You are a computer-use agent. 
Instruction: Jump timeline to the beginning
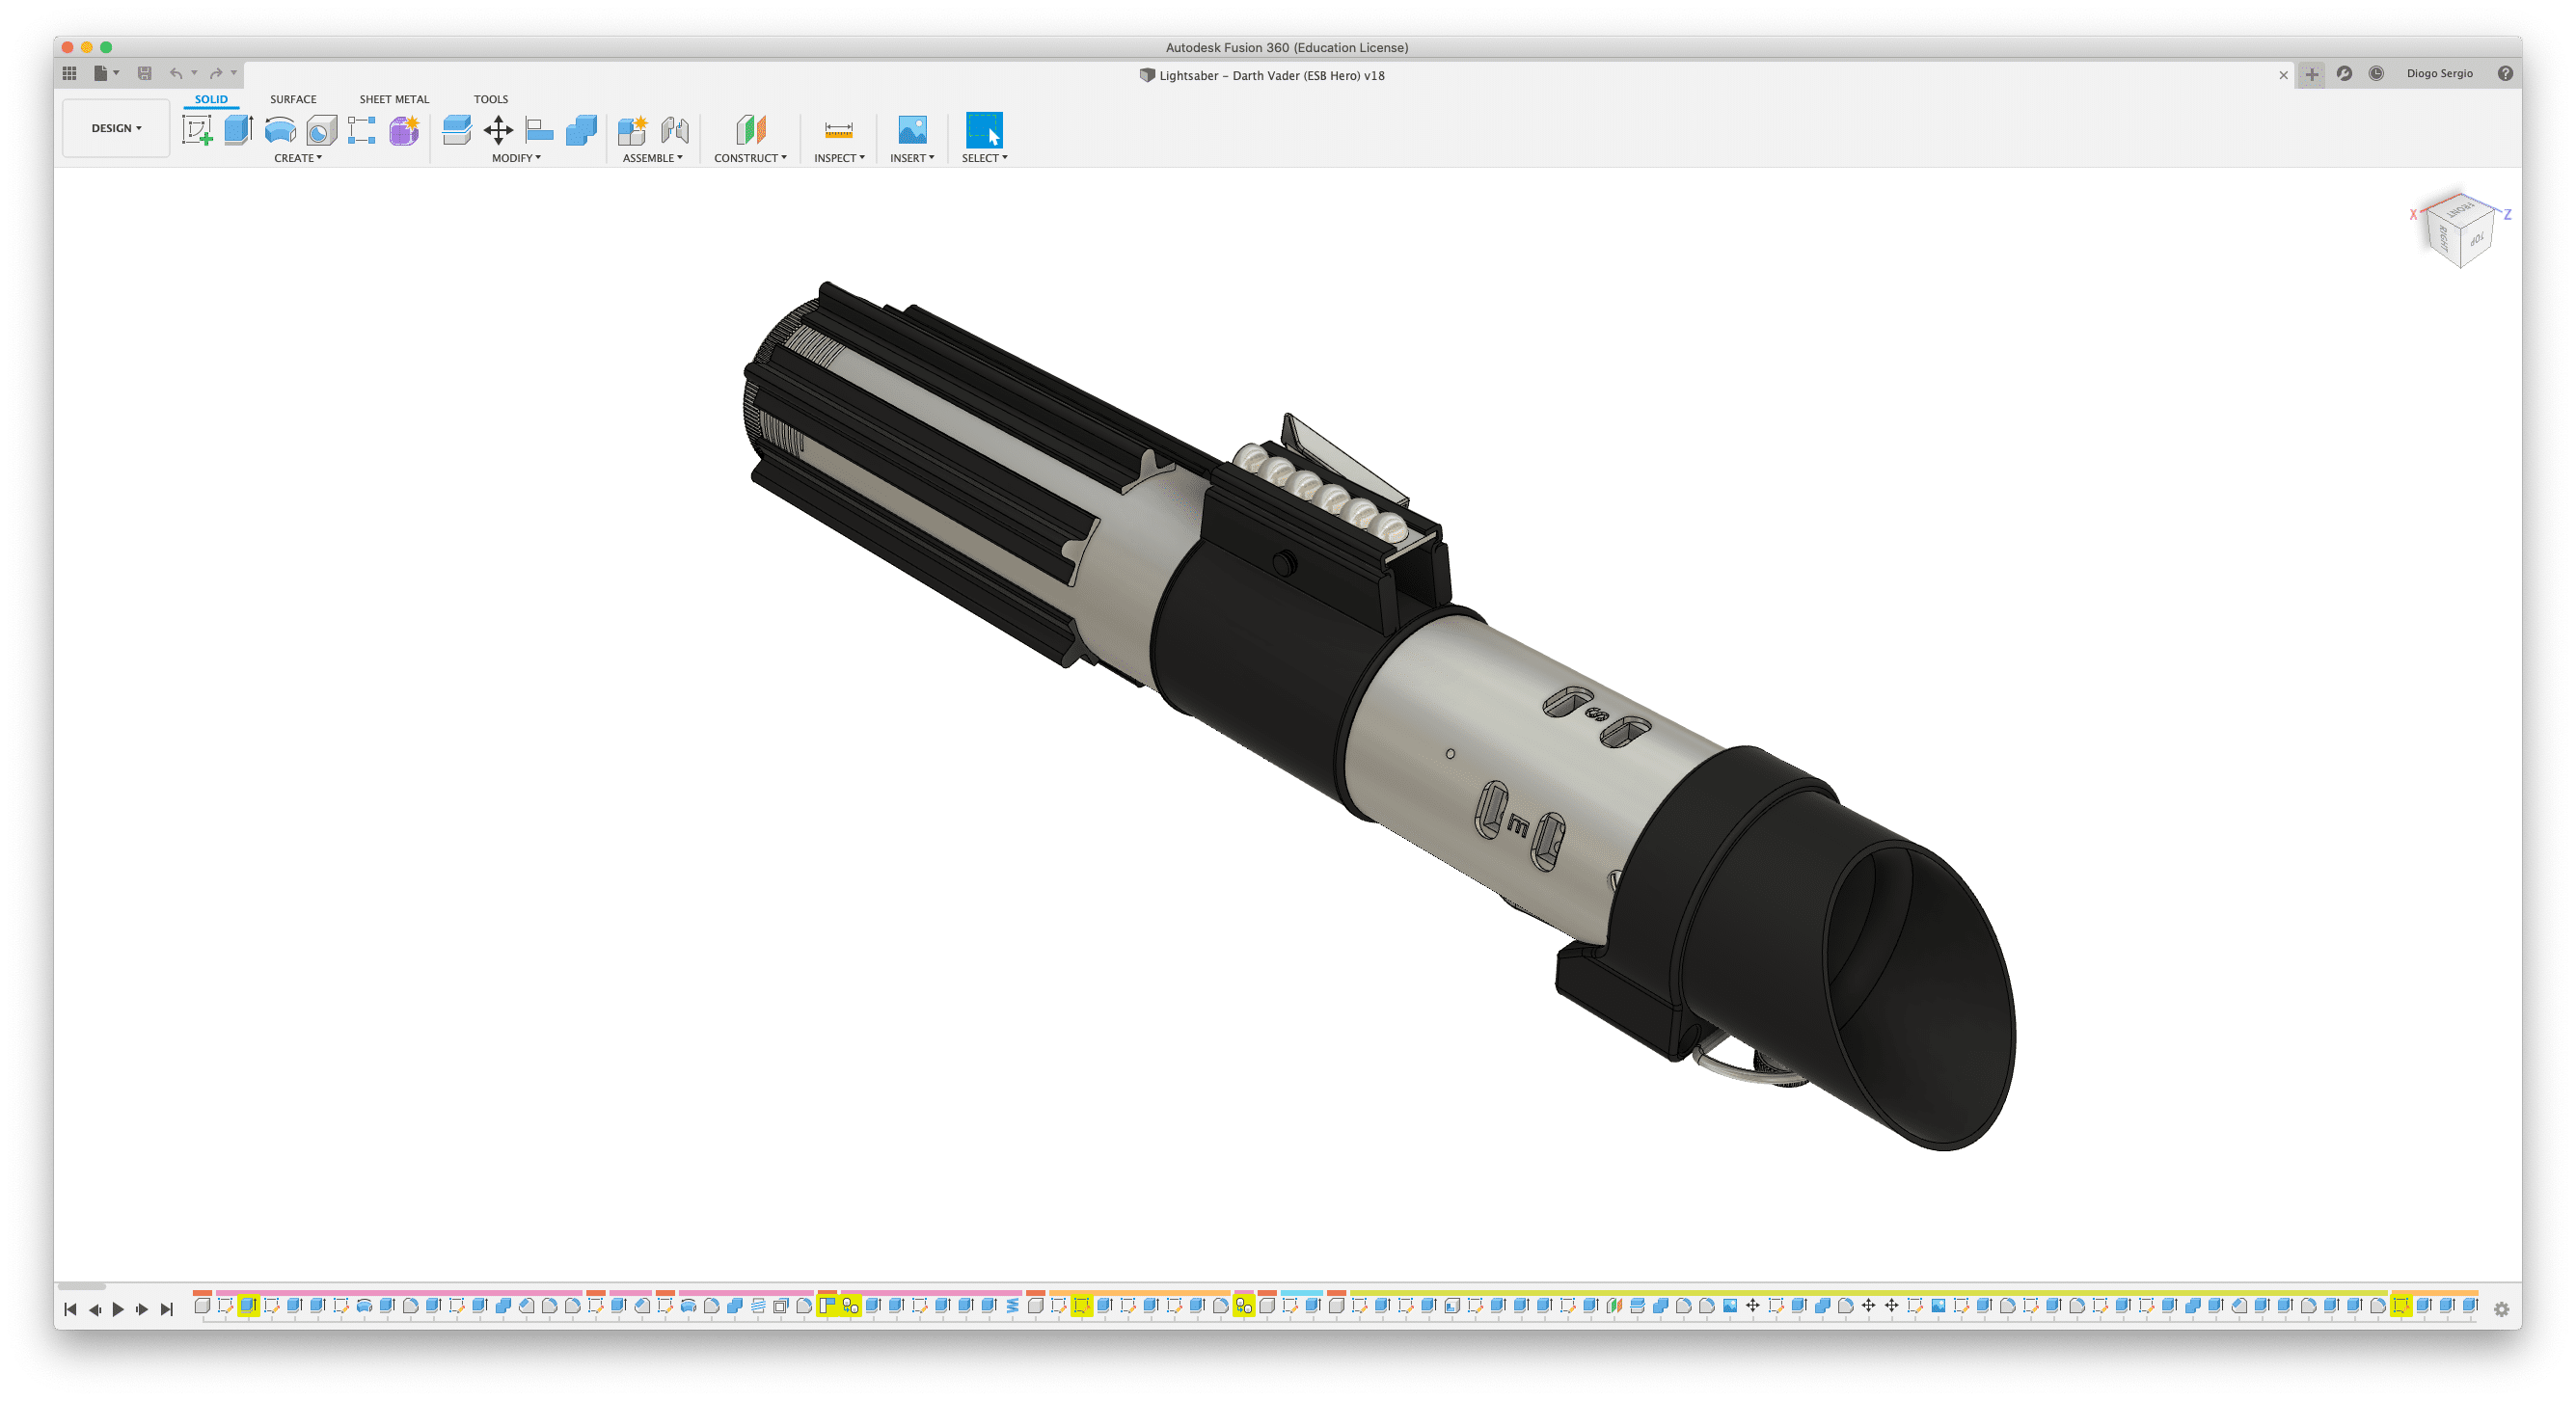(70, 1309)
